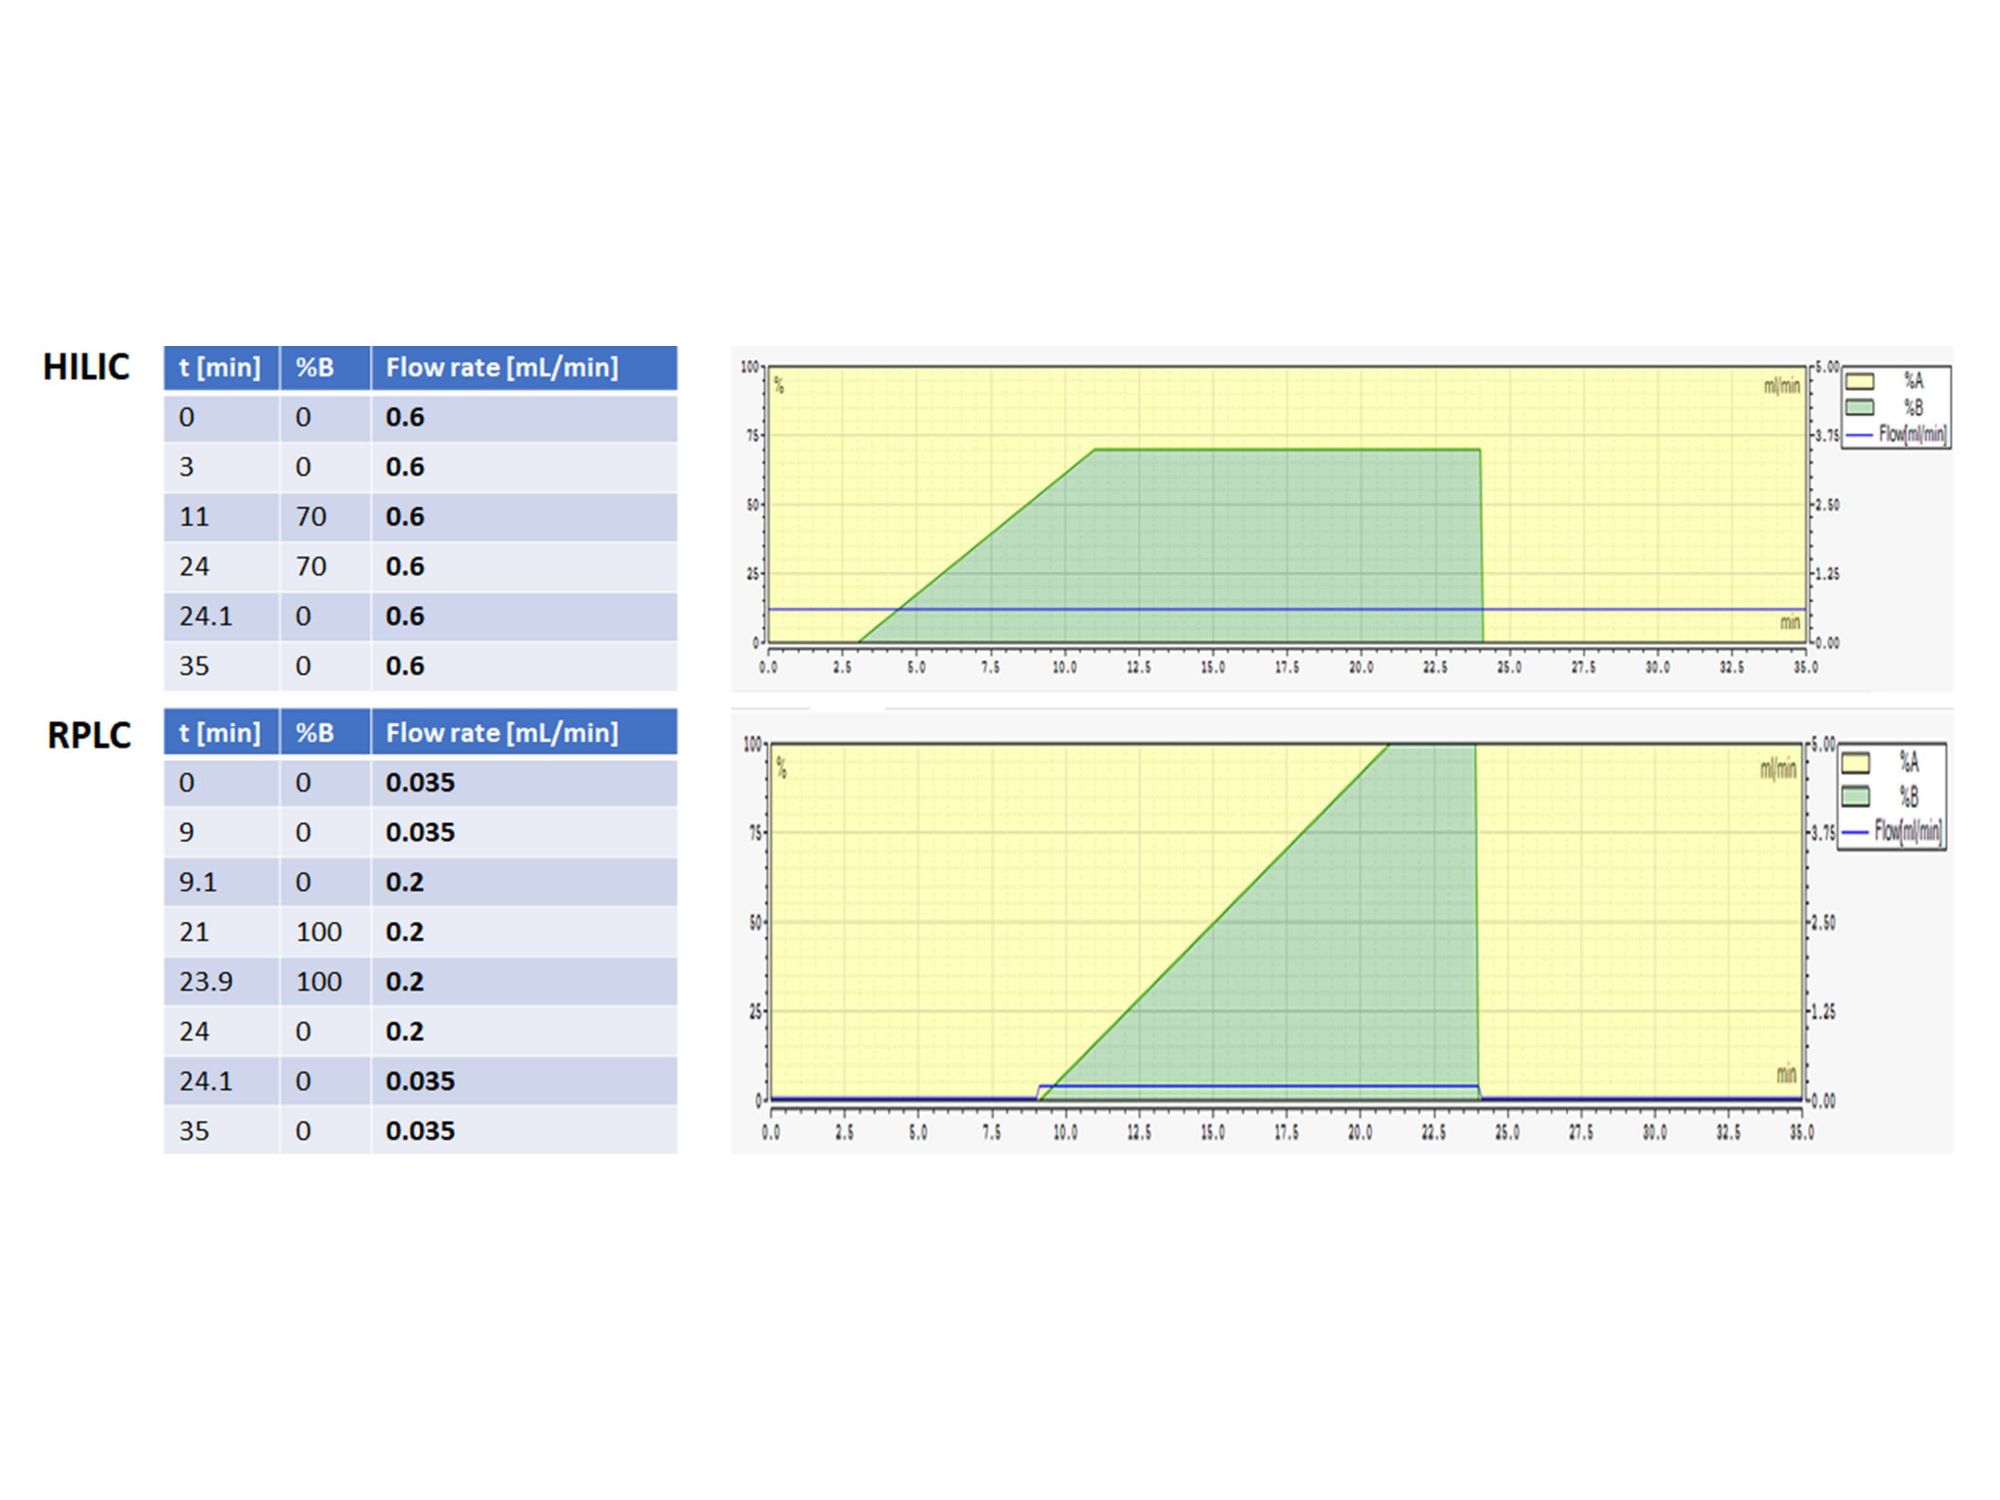Click the Flow line entry in RPLC legend
Image resolution: width=2000 pixels, height=1500 pixels.
point(1892,831)
